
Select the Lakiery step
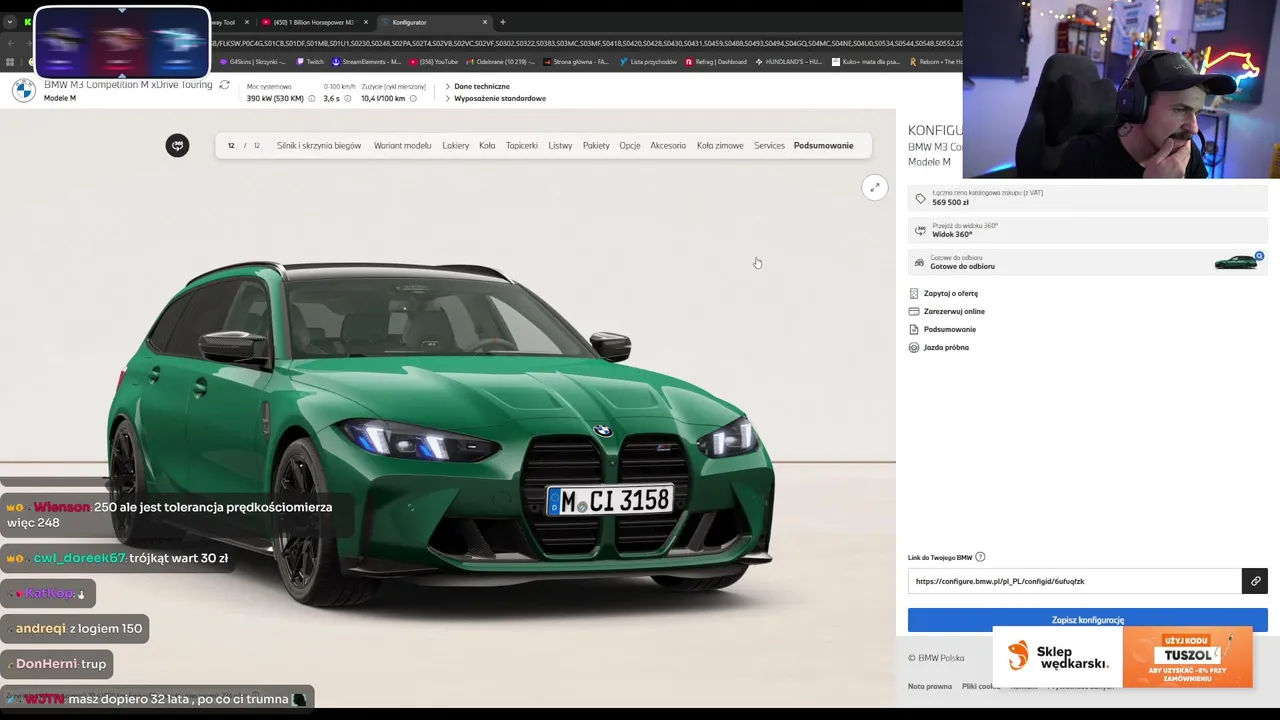click(x=455, y=146)
